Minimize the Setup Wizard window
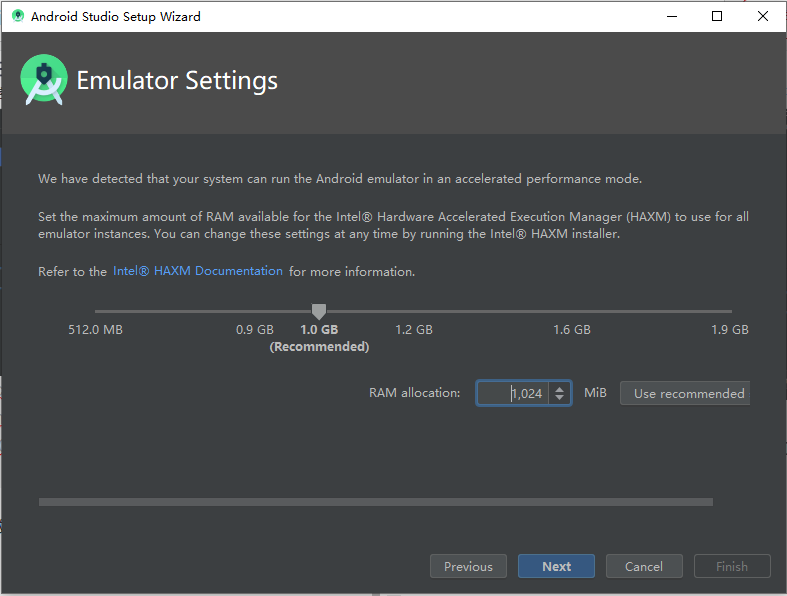The height and width of the screenshot is (596, 787). click(672, 16)
